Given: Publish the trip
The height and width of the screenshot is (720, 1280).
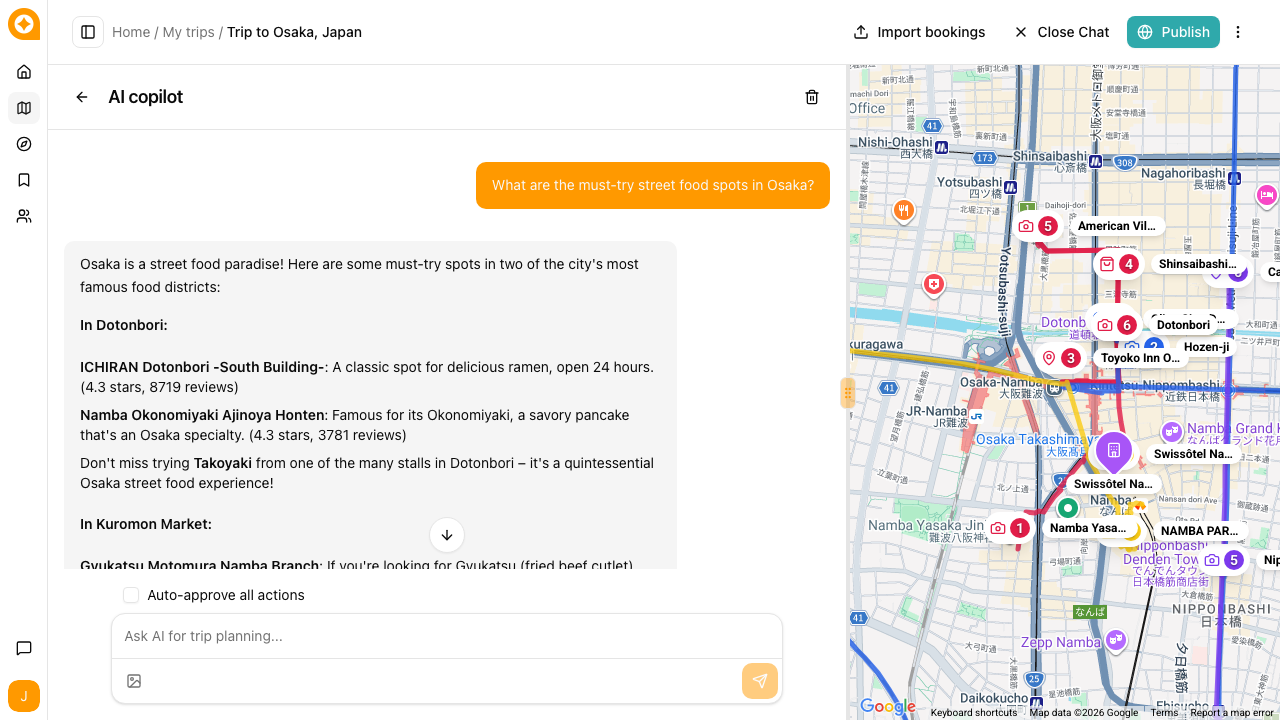Looking at the screenshot, I should click(x=1173, y=32).
